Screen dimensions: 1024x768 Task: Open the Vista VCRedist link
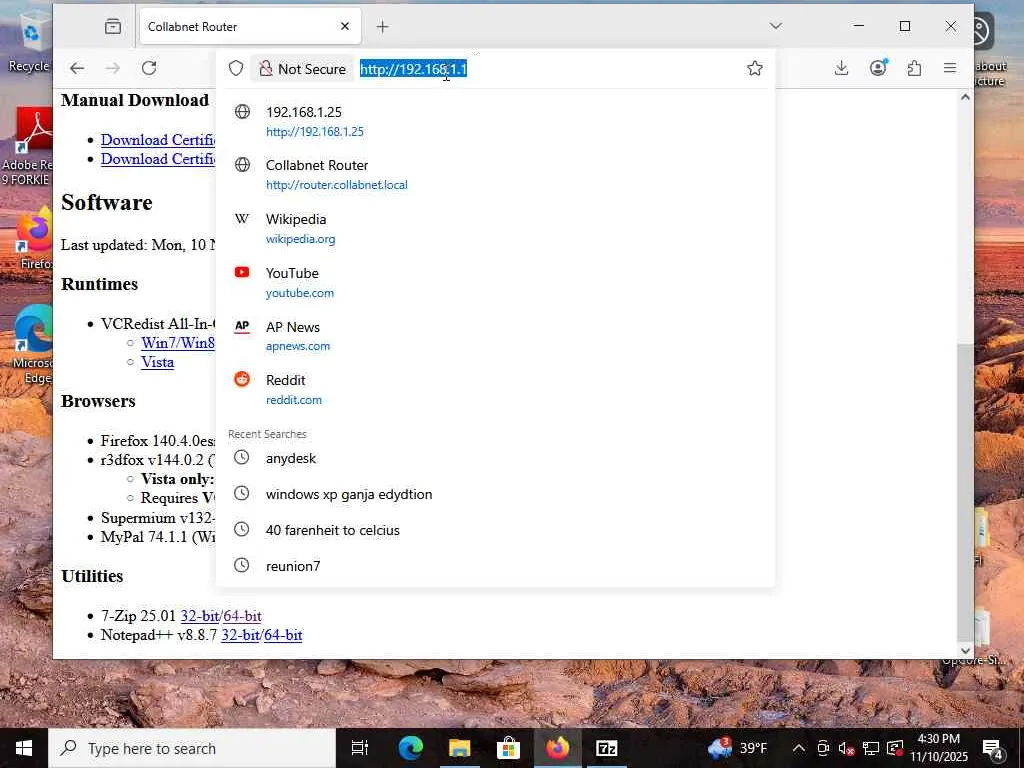pos(157,362)
